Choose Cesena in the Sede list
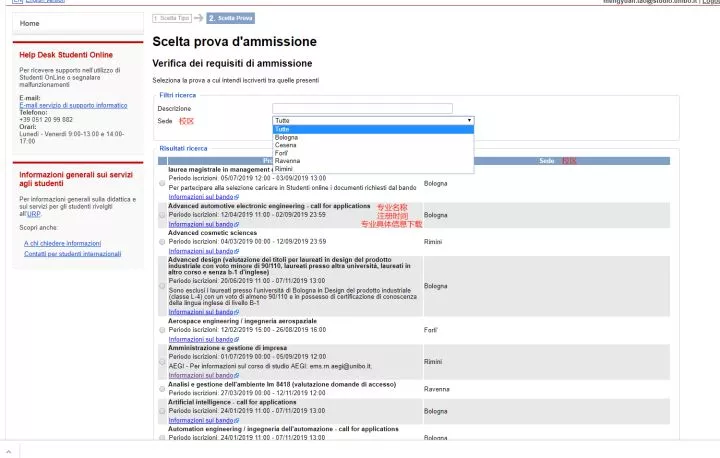Viewport: 720px width, 458px height. (373, 145)
